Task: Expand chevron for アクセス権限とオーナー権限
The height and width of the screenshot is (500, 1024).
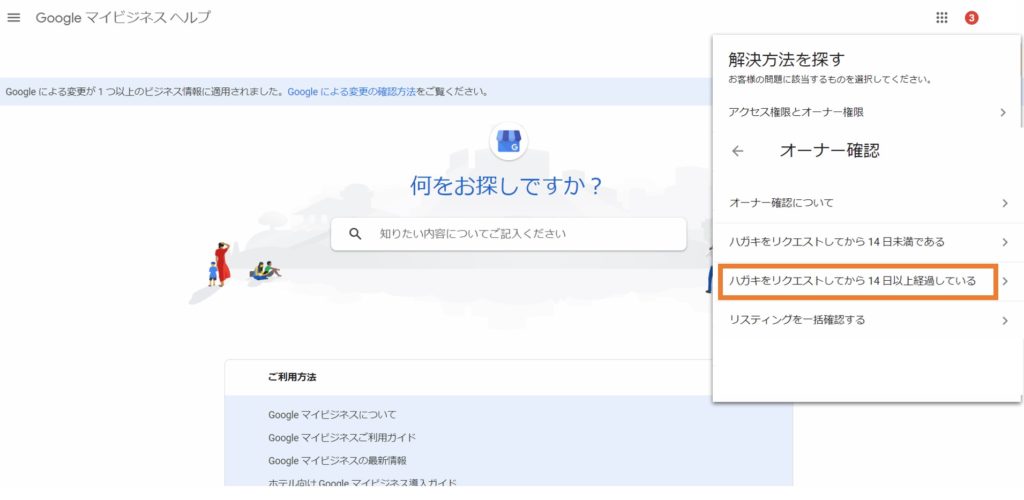Action: 1003,112
